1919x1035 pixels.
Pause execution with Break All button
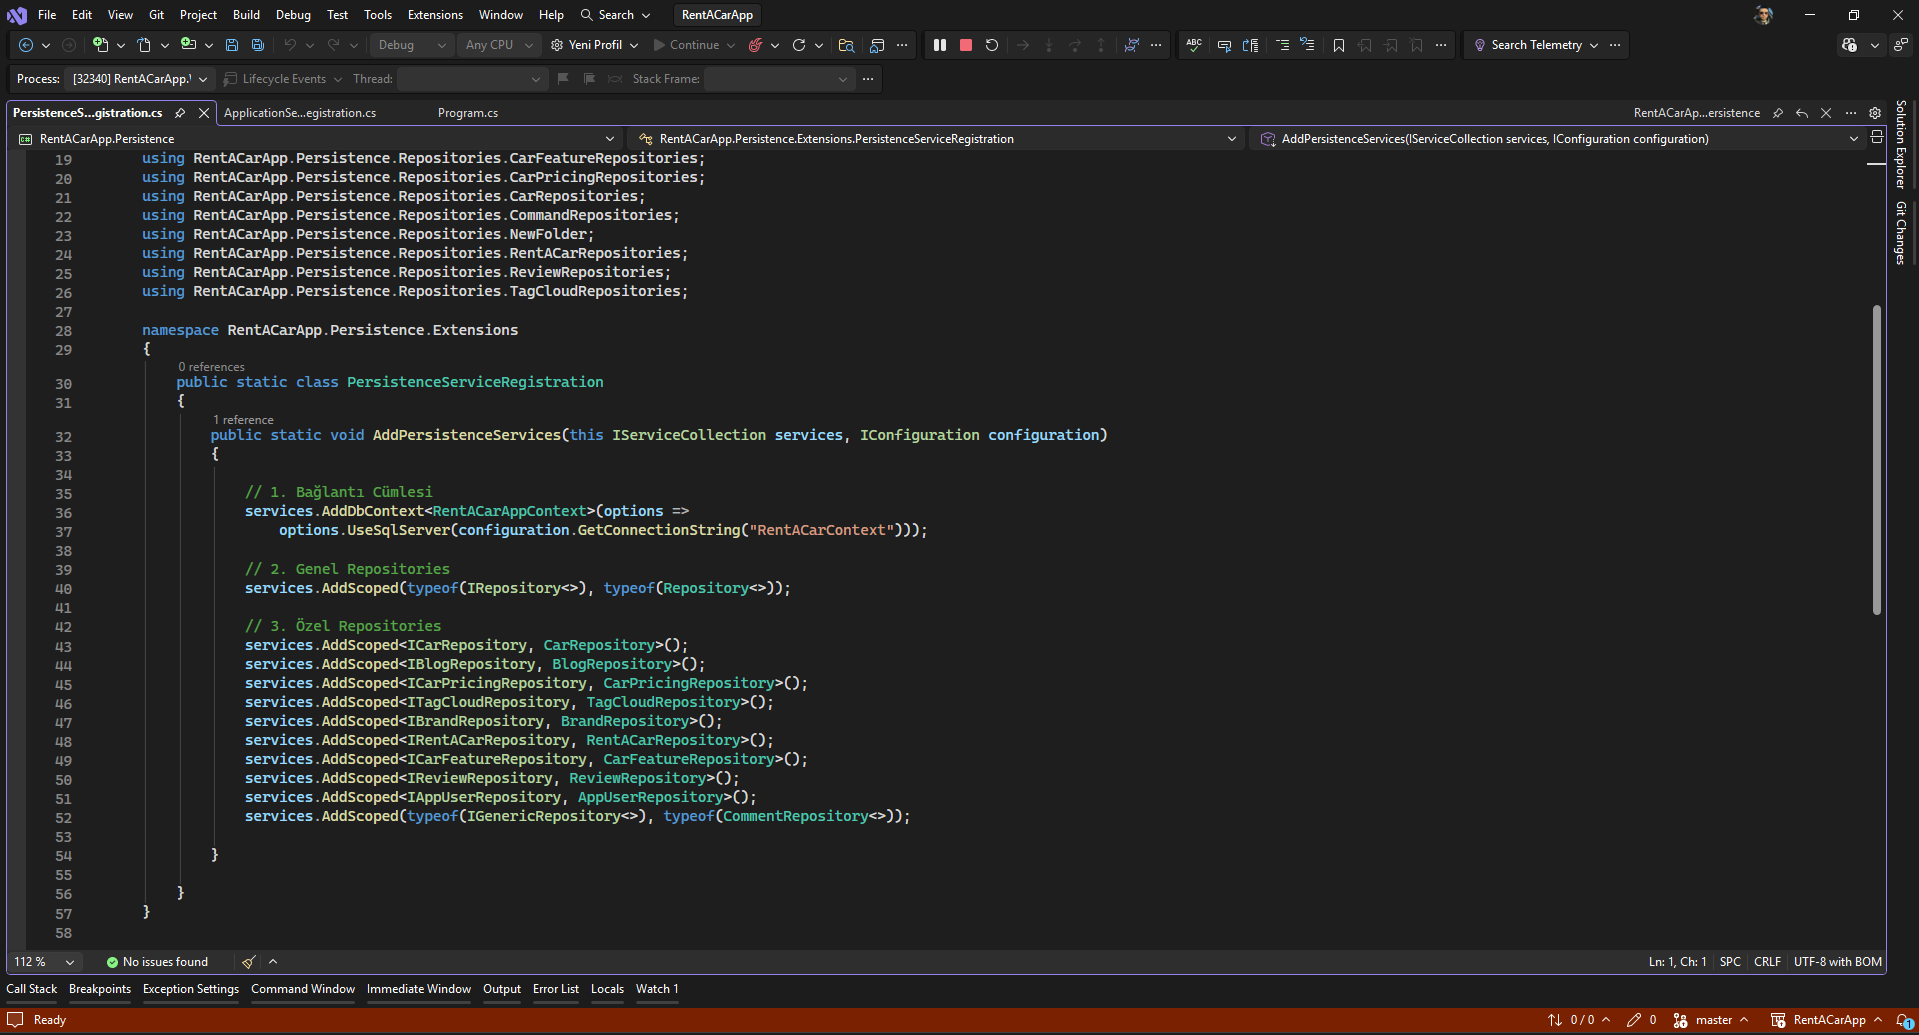click(x=940, y=45)
